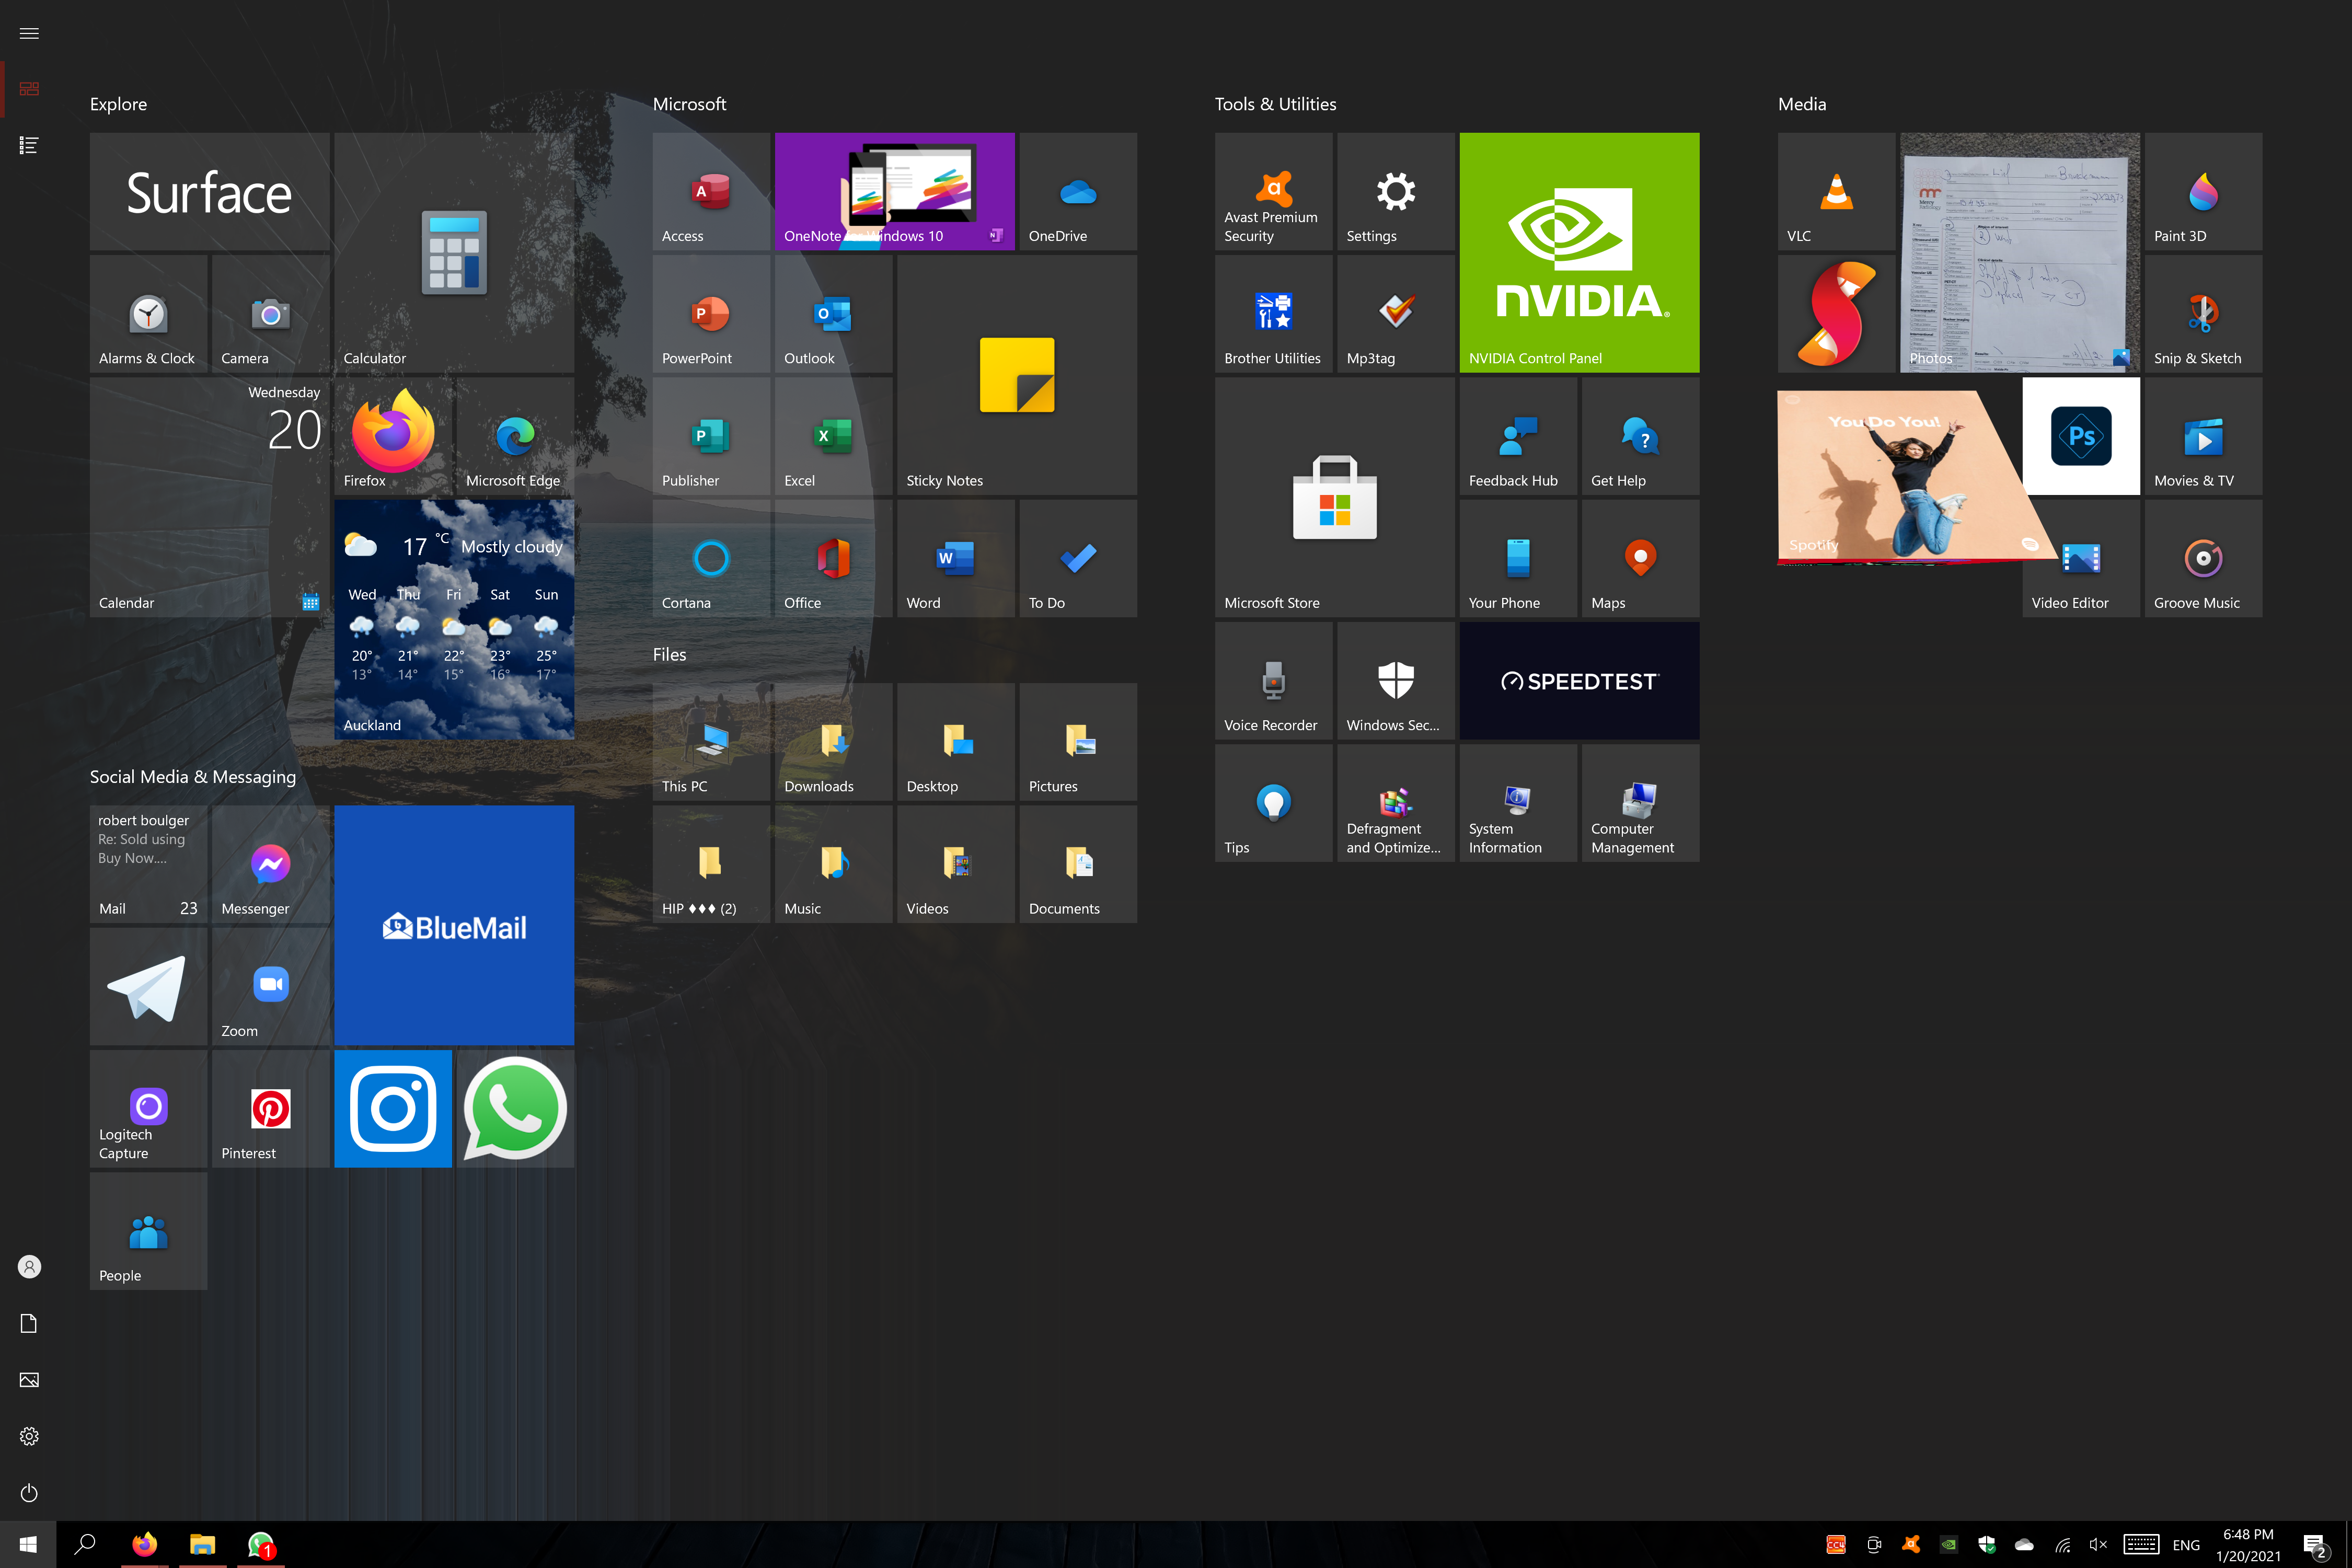The width and height of the screenshot is (2352, 1568).
Task: Open the Messenger tile
Action: pos(270,863)
